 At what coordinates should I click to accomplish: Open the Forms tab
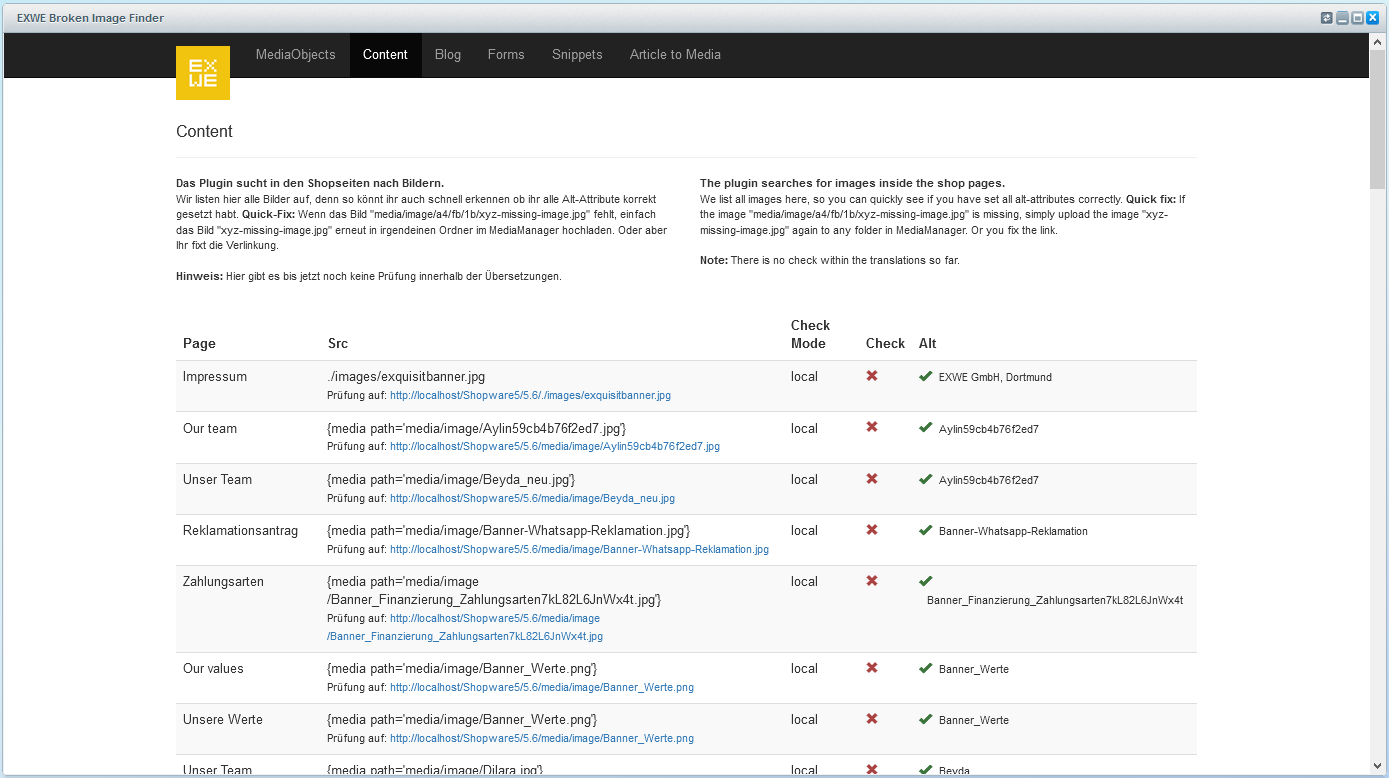click(506, 55)
